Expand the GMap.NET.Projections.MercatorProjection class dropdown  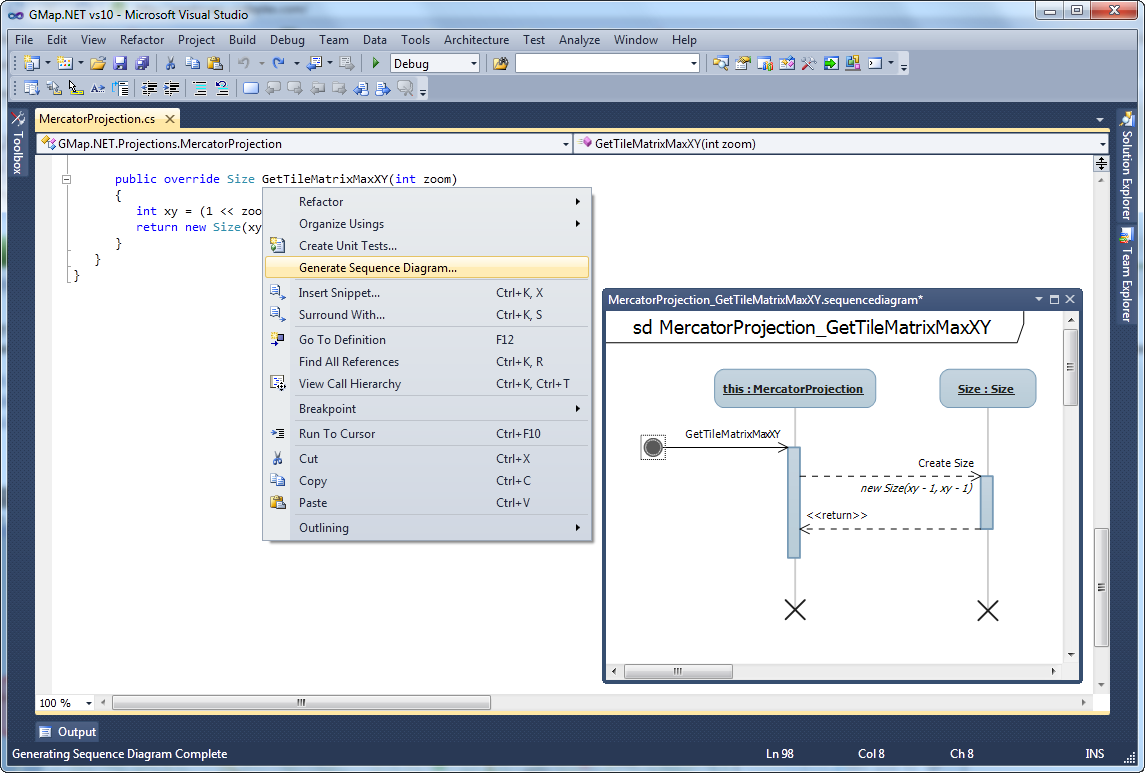point(566,144)
